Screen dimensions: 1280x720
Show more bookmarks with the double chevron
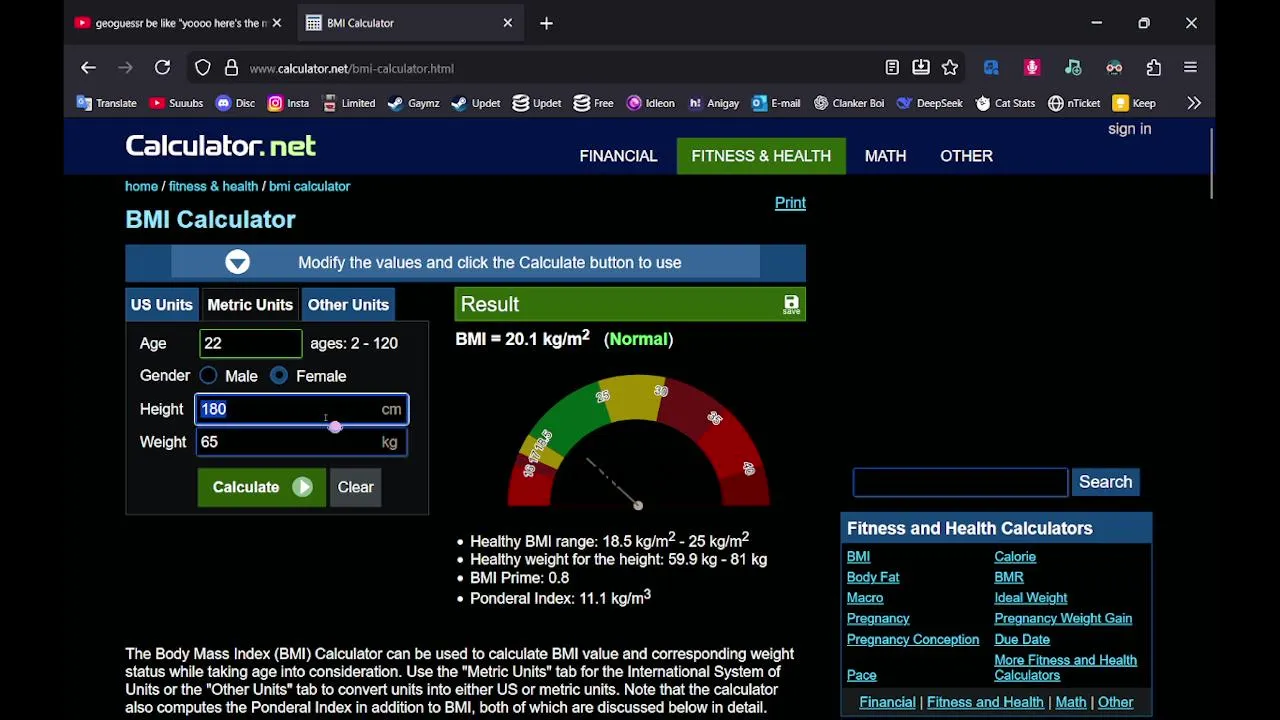coord(1194,103)
